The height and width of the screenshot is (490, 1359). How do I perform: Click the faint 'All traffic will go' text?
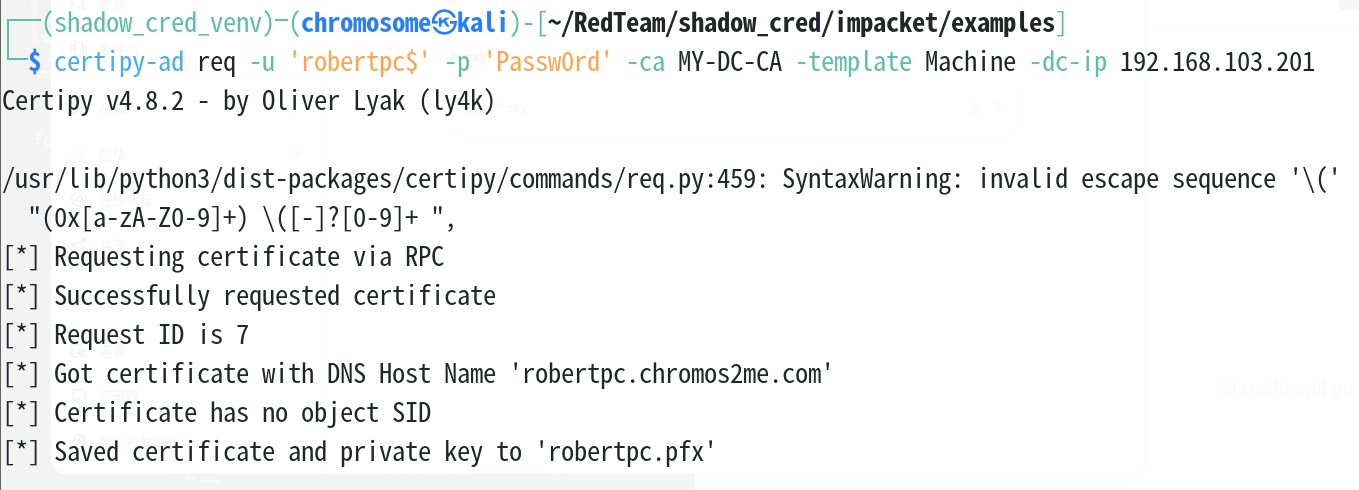tap(1285, 390)
